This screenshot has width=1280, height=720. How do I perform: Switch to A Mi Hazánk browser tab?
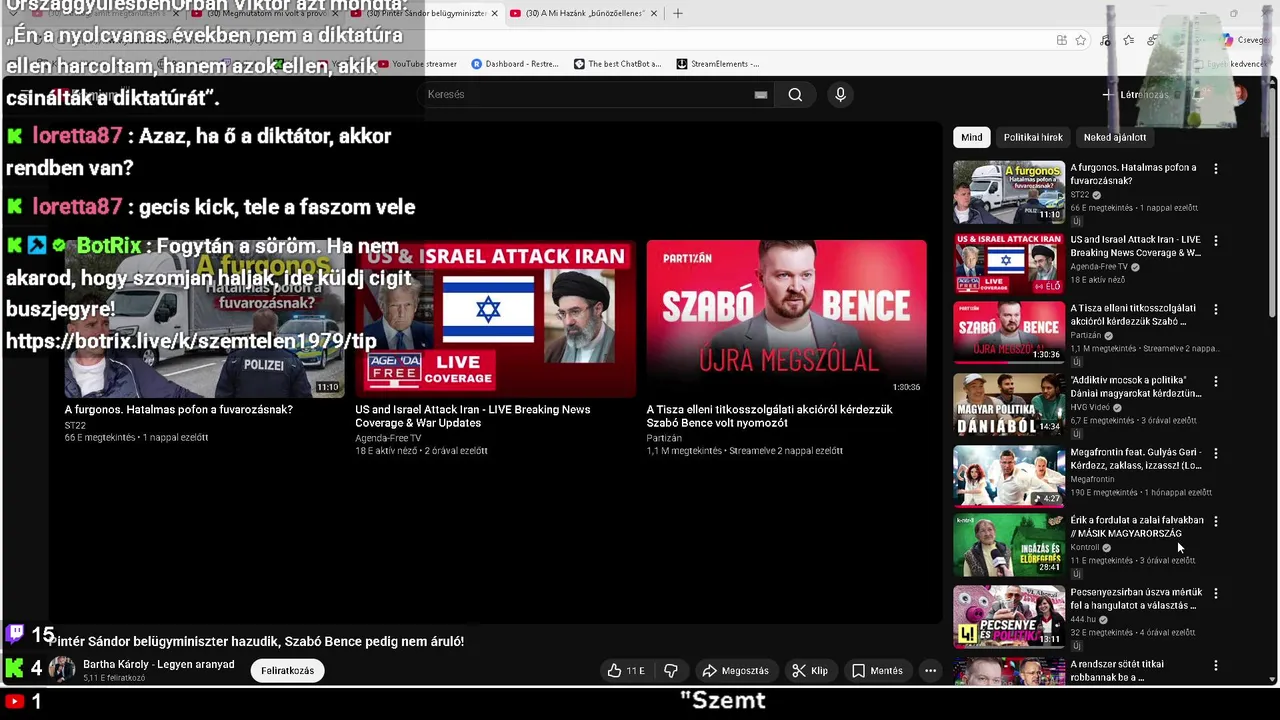(x=582, y=14)
